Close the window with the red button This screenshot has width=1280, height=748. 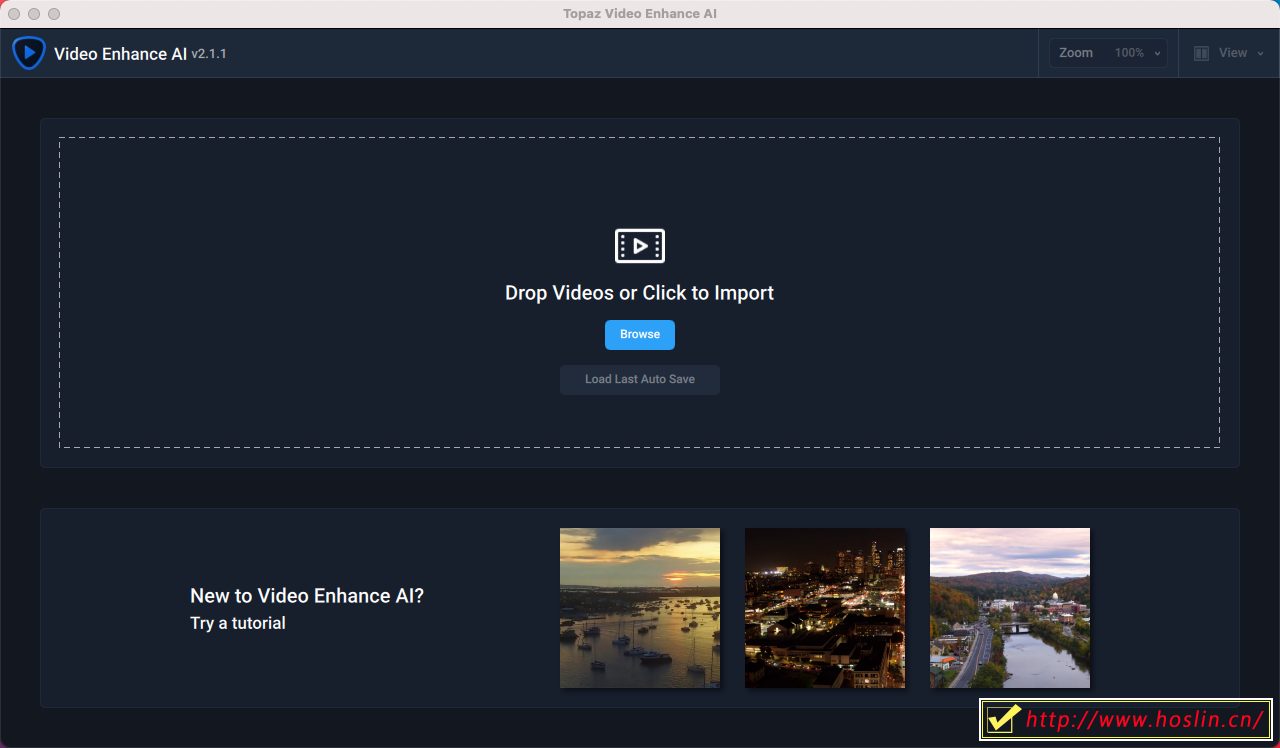pyautogui.click(x=14, y=14)
